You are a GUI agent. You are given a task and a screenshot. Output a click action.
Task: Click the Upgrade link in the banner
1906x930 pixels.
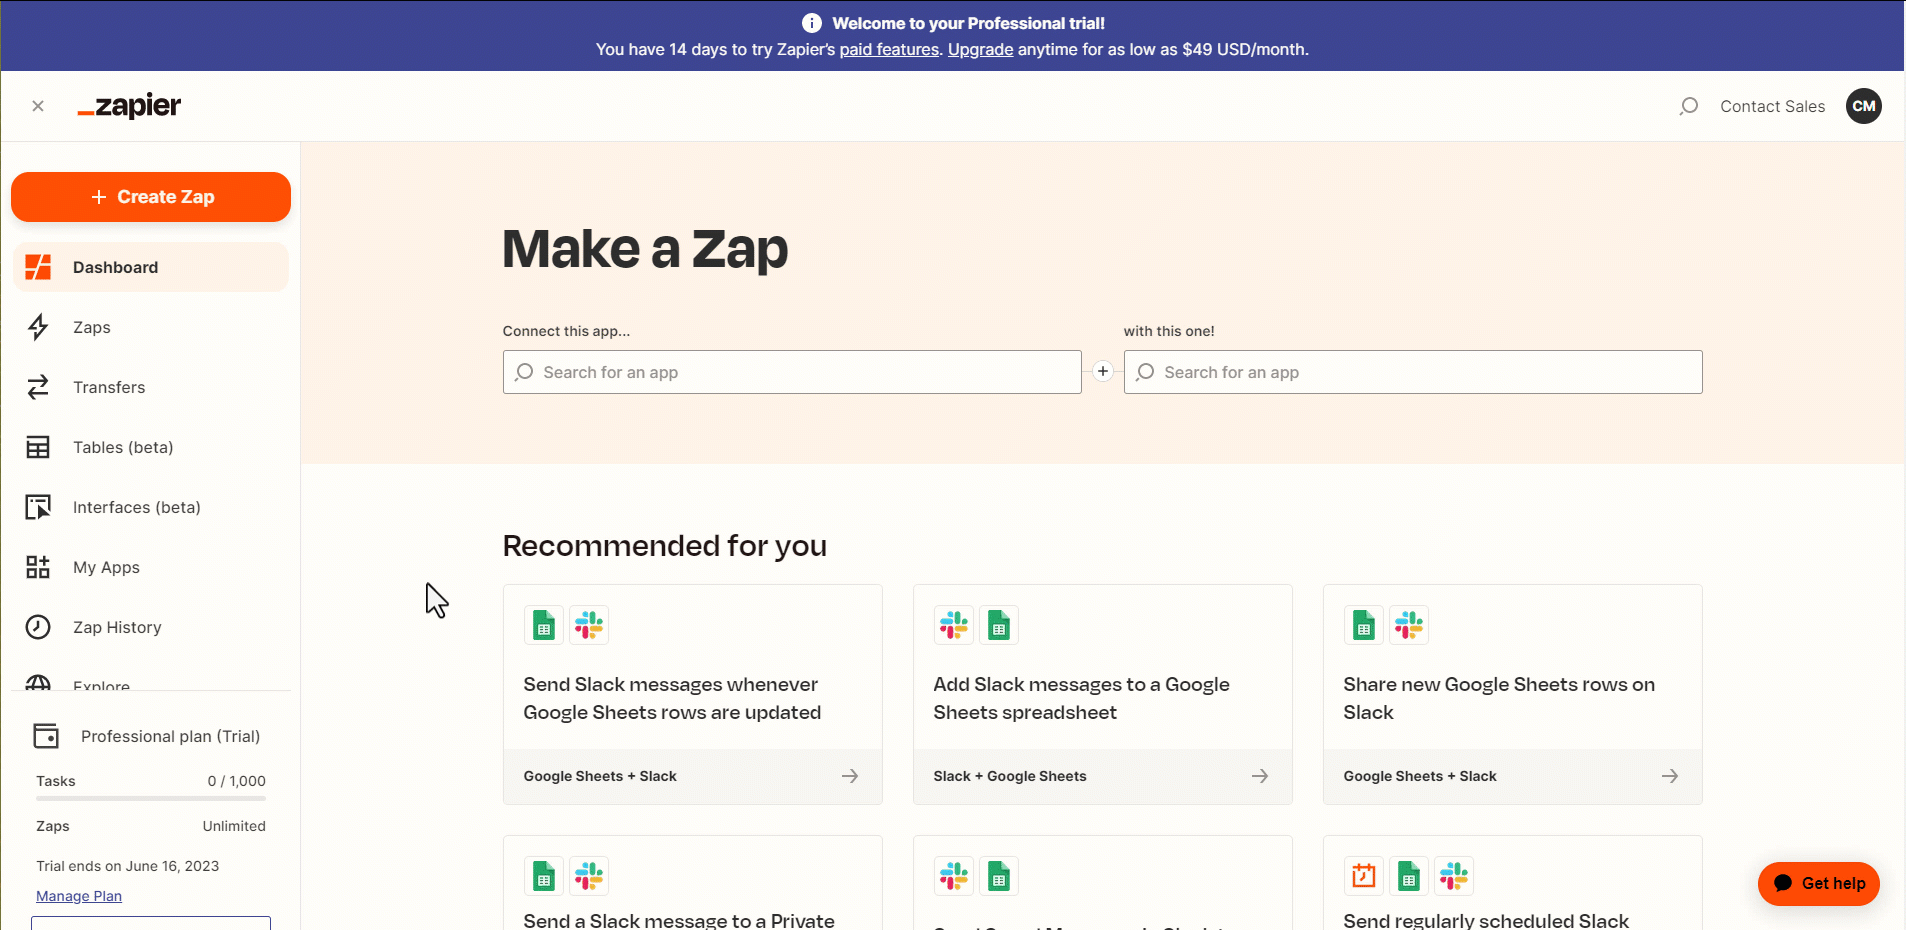click(x=980, y=49)
